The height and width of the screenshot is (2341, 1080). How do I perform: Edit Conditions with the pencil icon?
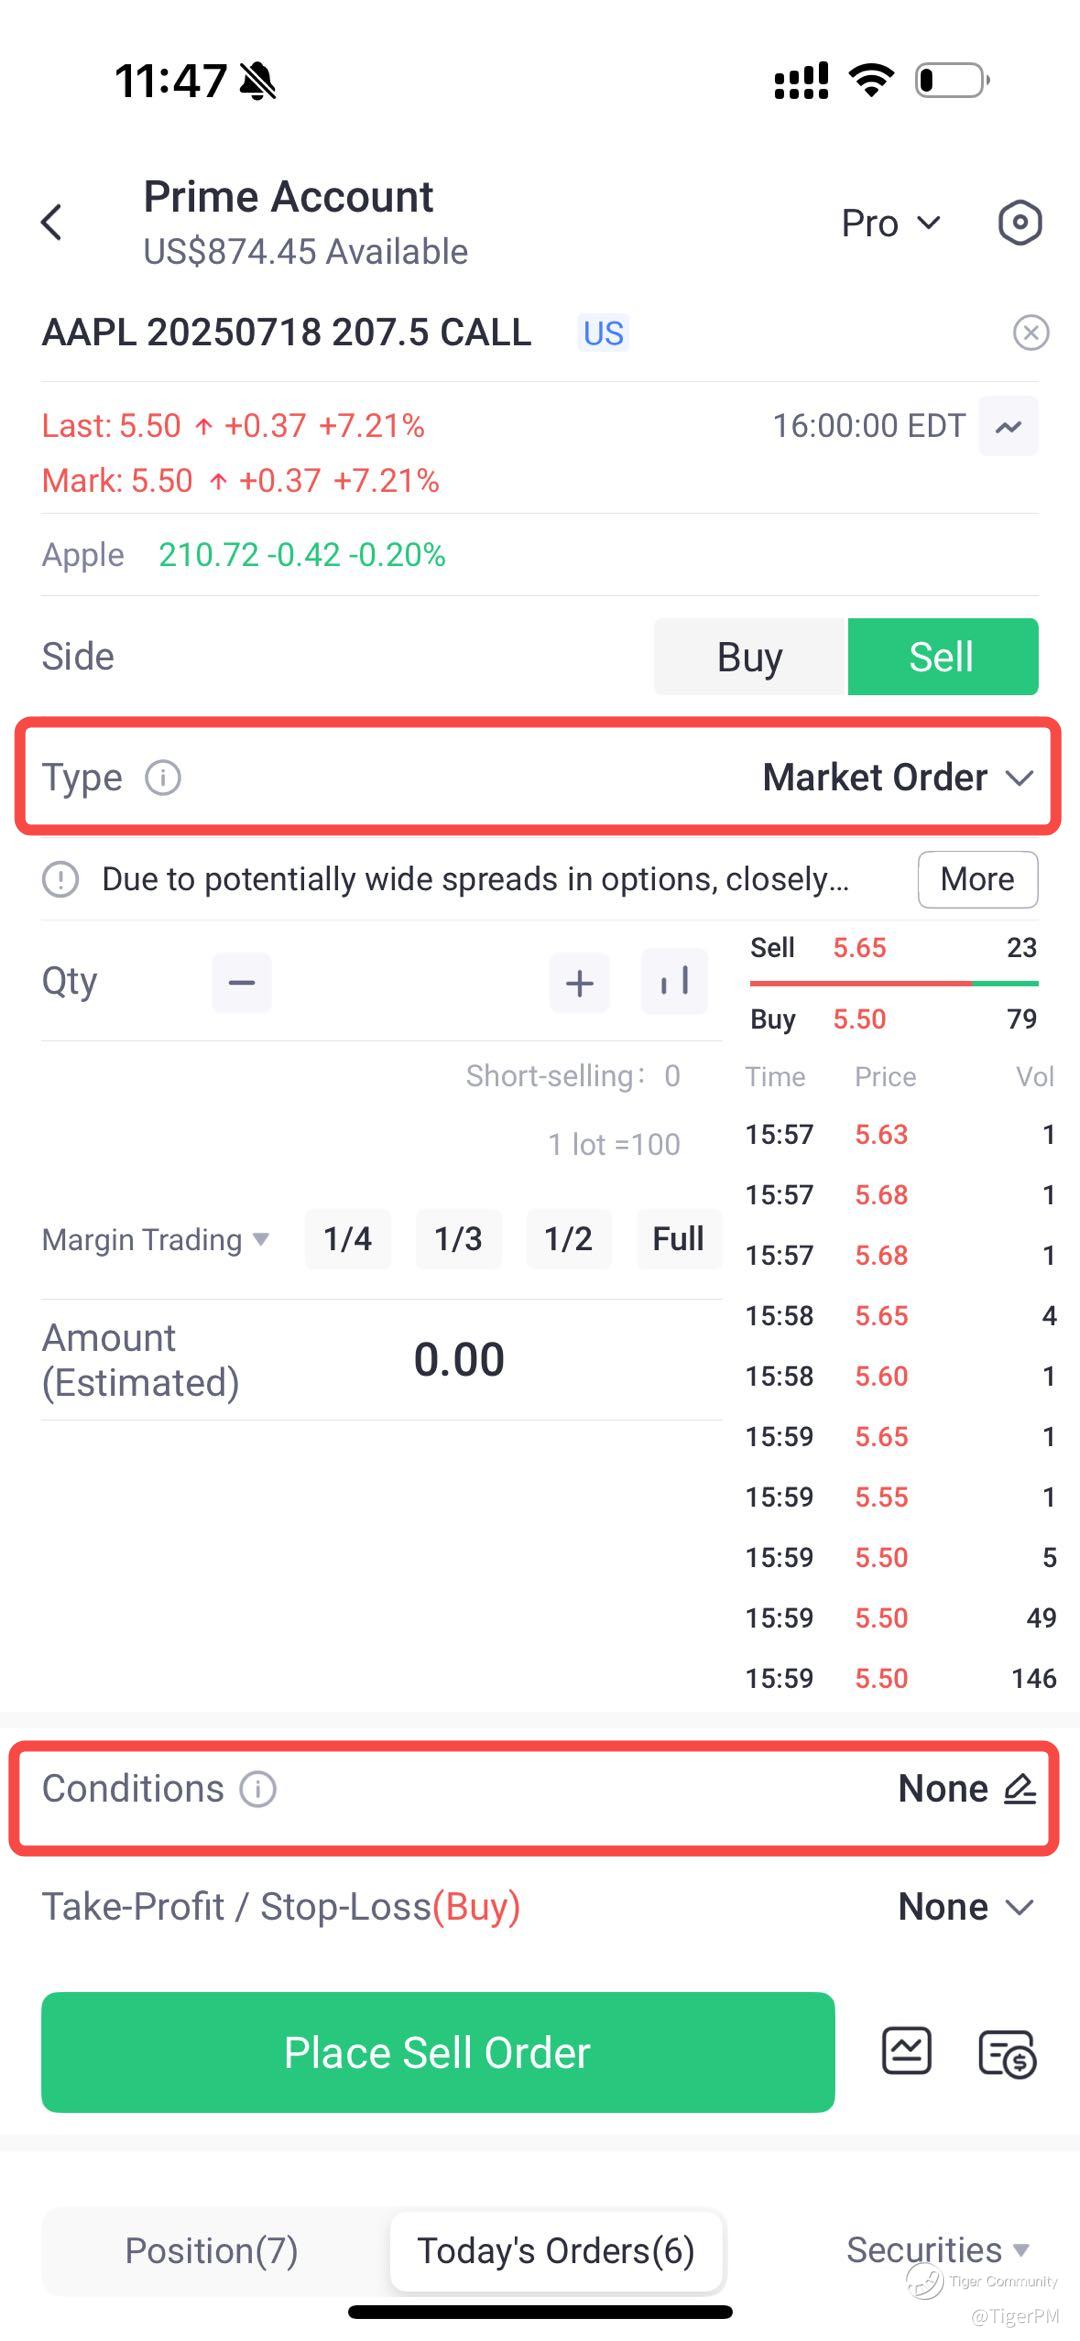1019,1789
